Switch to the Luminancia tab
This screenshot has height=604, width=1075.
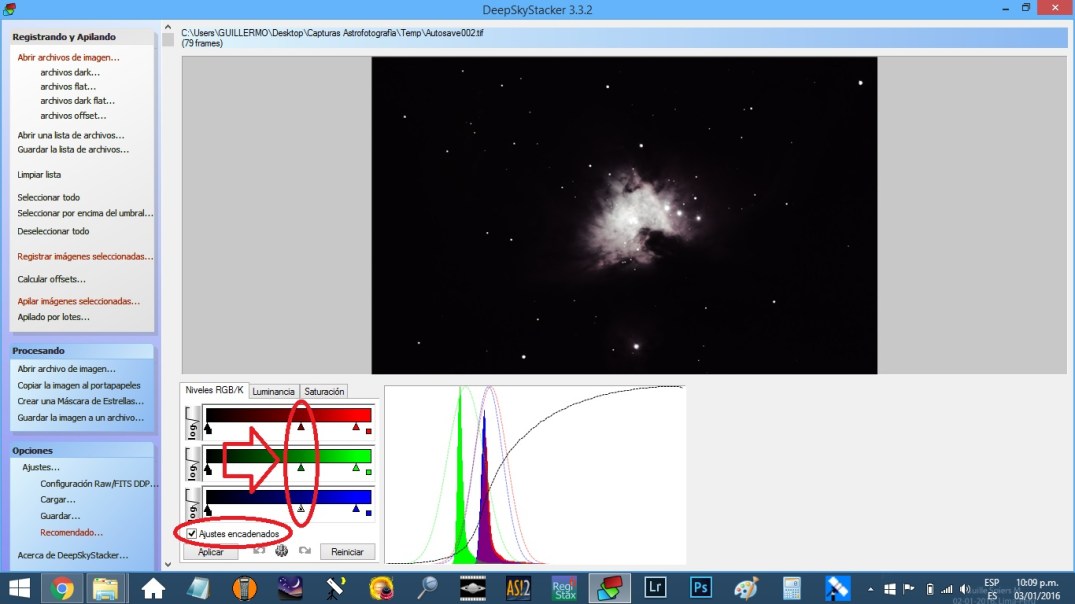click(x=273, y=391)
